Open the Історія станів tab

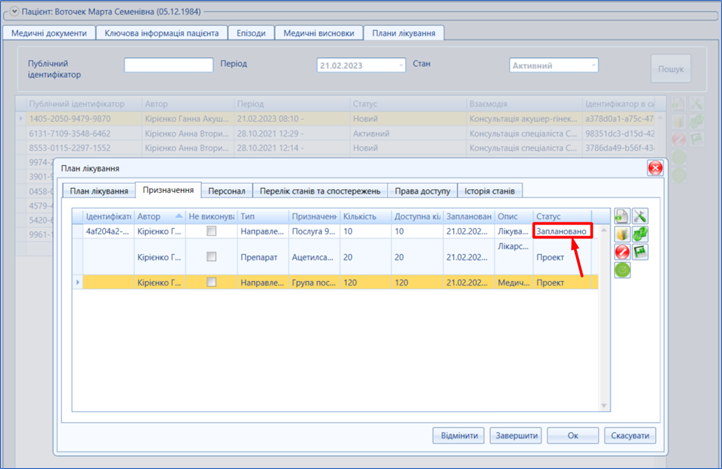(x=489, y=191)
